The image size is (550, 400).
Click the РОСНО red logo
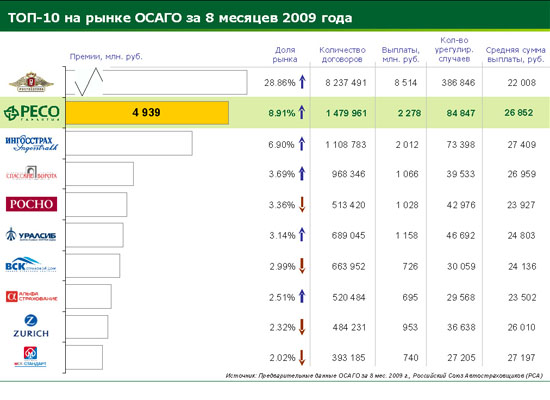coord(31,204)
